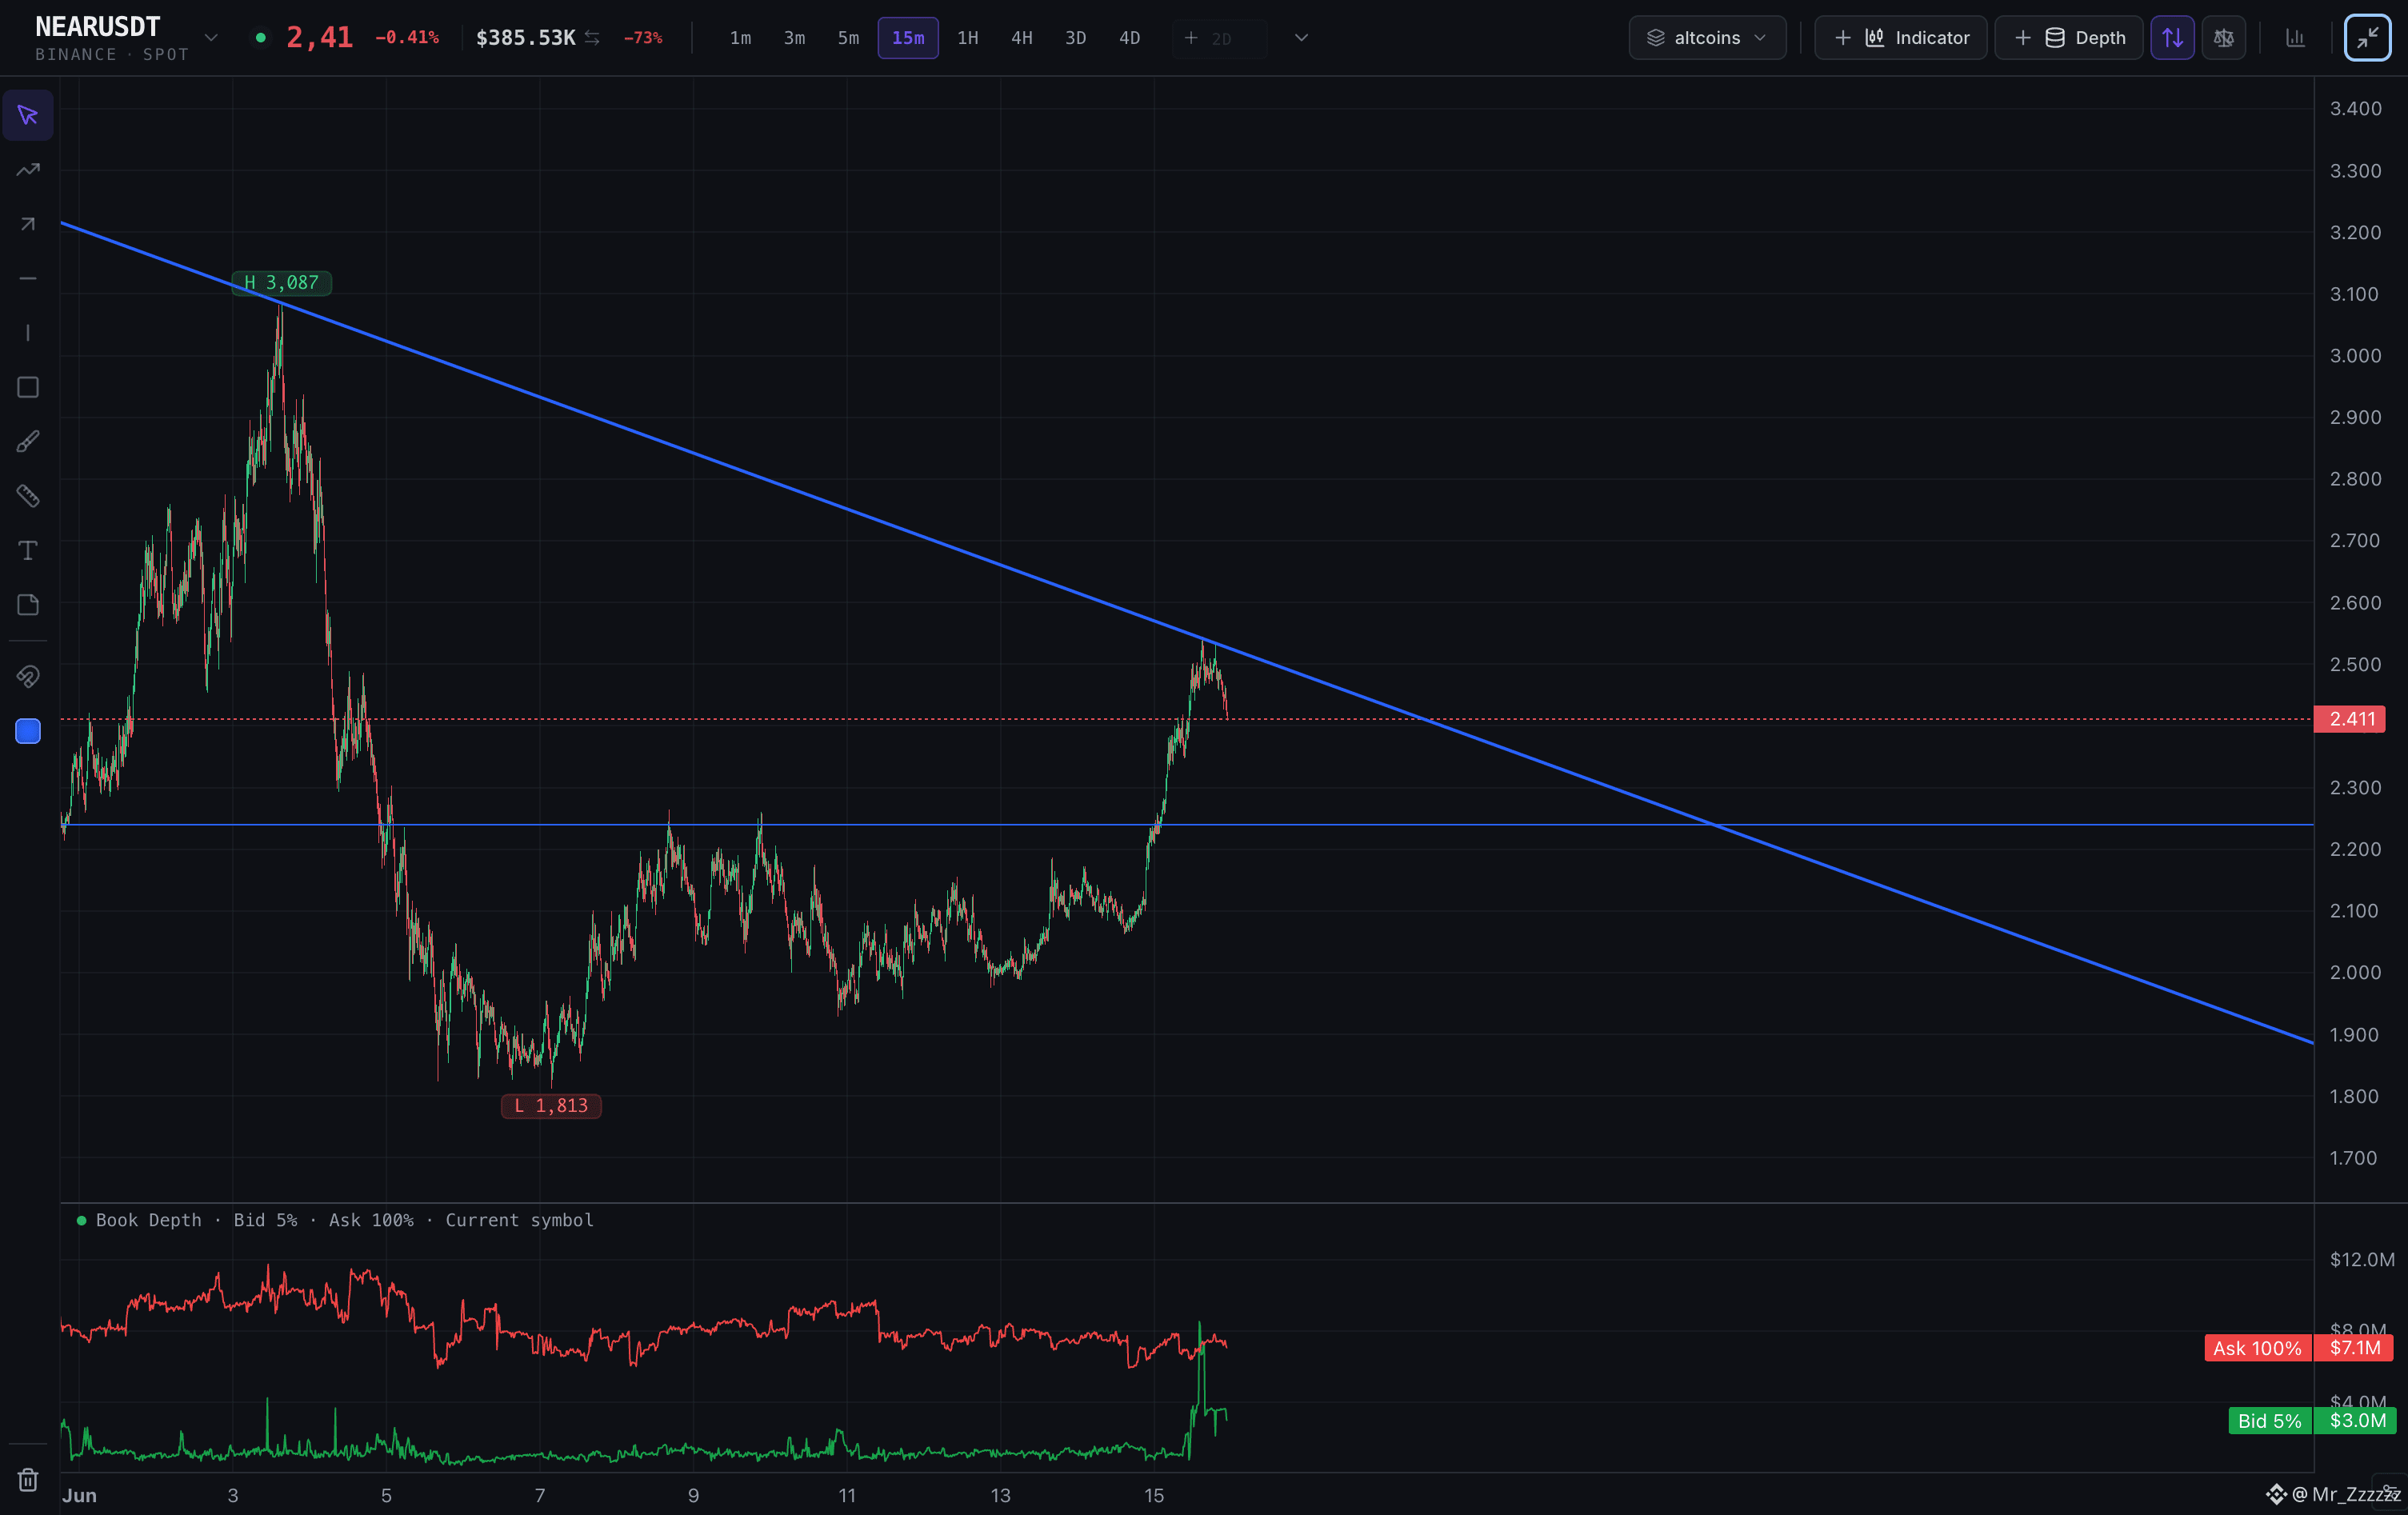This screenshot has width=2408, height=1515.
Task: Click the date label 15 on time axis
Action: 1154,1495
